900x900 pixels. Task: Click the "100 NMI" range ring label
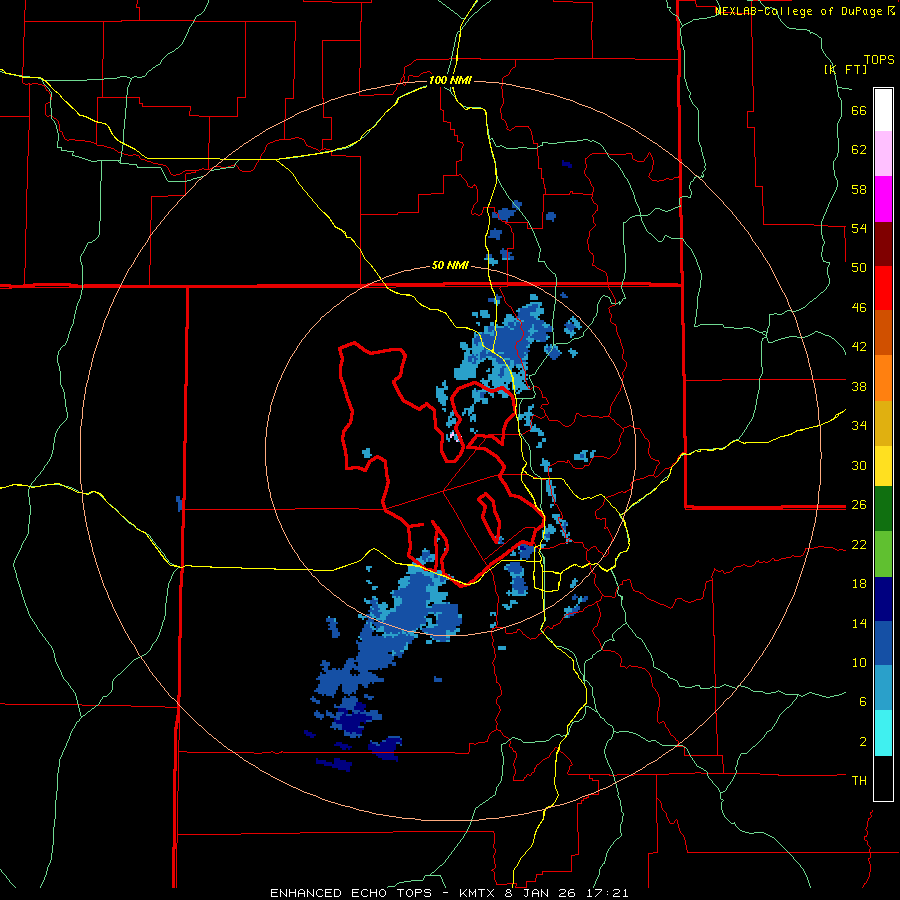click(450, 80)
